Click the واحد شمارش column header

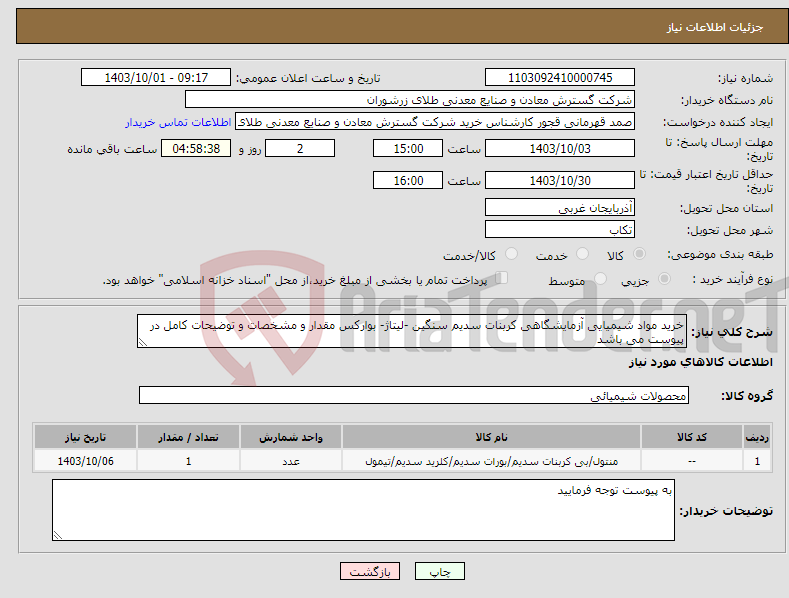pyautogui.click(x=291, y=437)
